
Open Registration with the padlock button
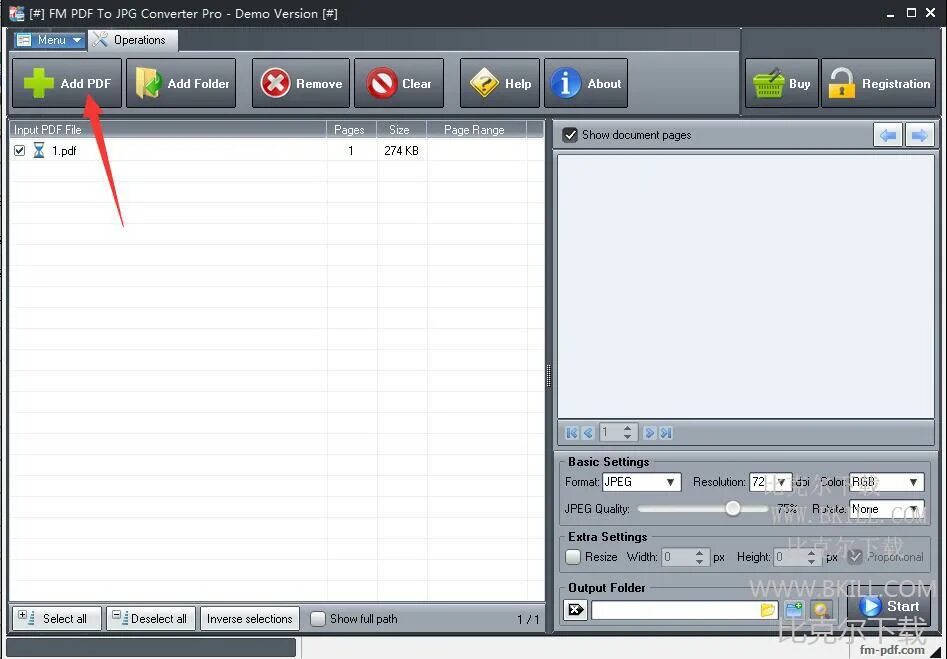point(878,83)
